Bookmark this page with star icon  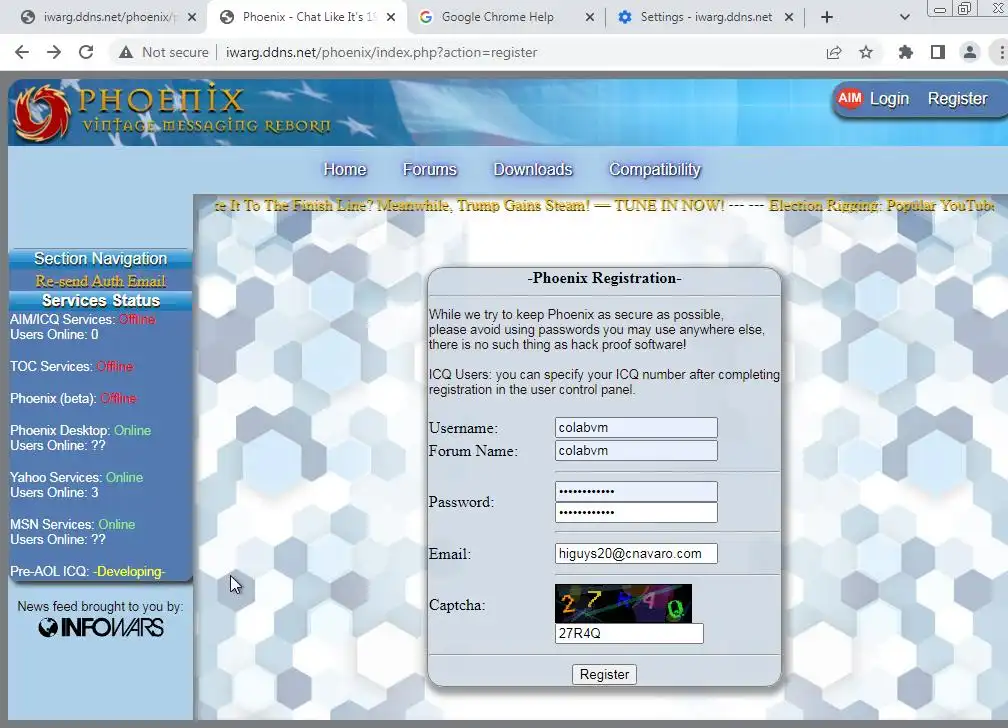866,52
